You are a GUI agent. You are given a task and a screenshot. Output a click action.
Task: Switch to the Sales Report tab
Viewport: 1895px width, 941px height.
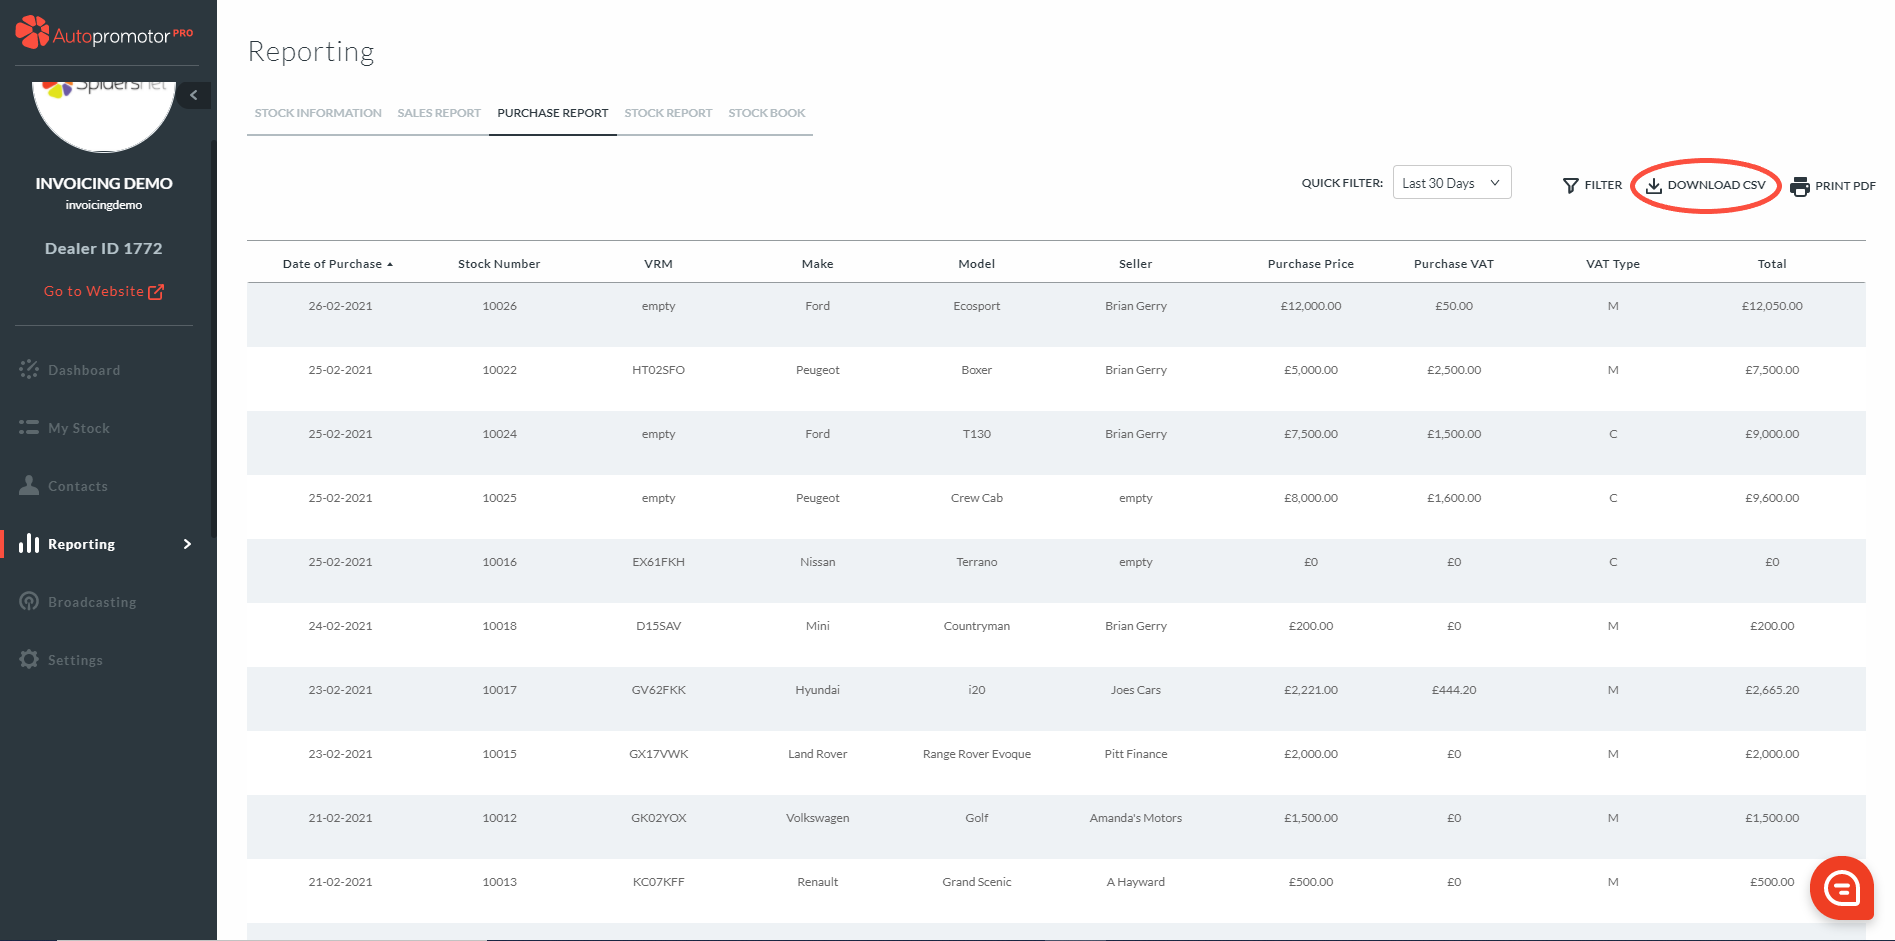coord(439,113)
